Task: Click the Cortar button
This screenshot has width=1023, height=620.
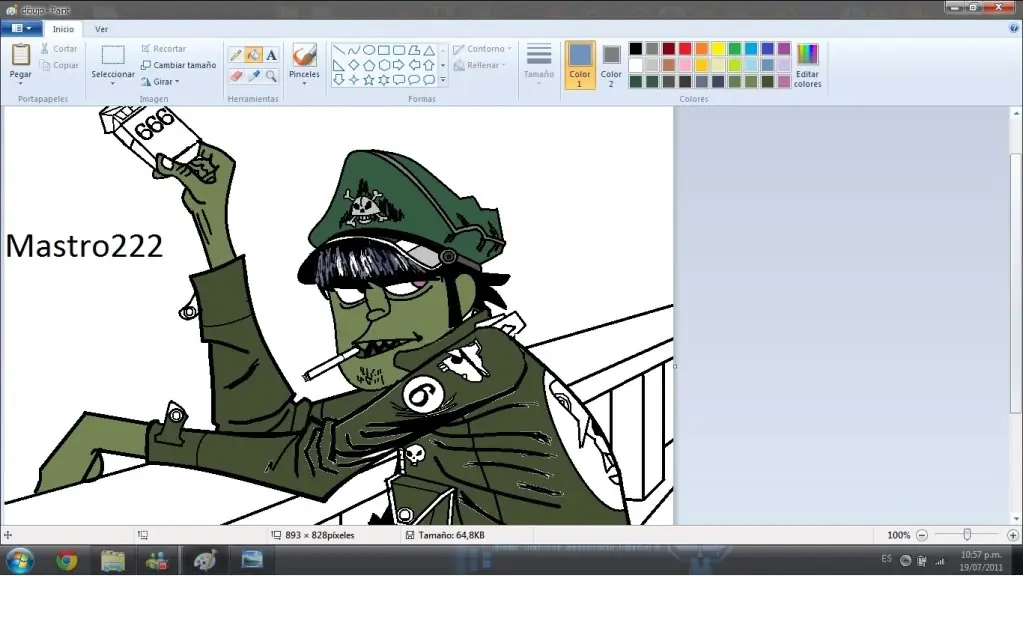Action: 59,49
